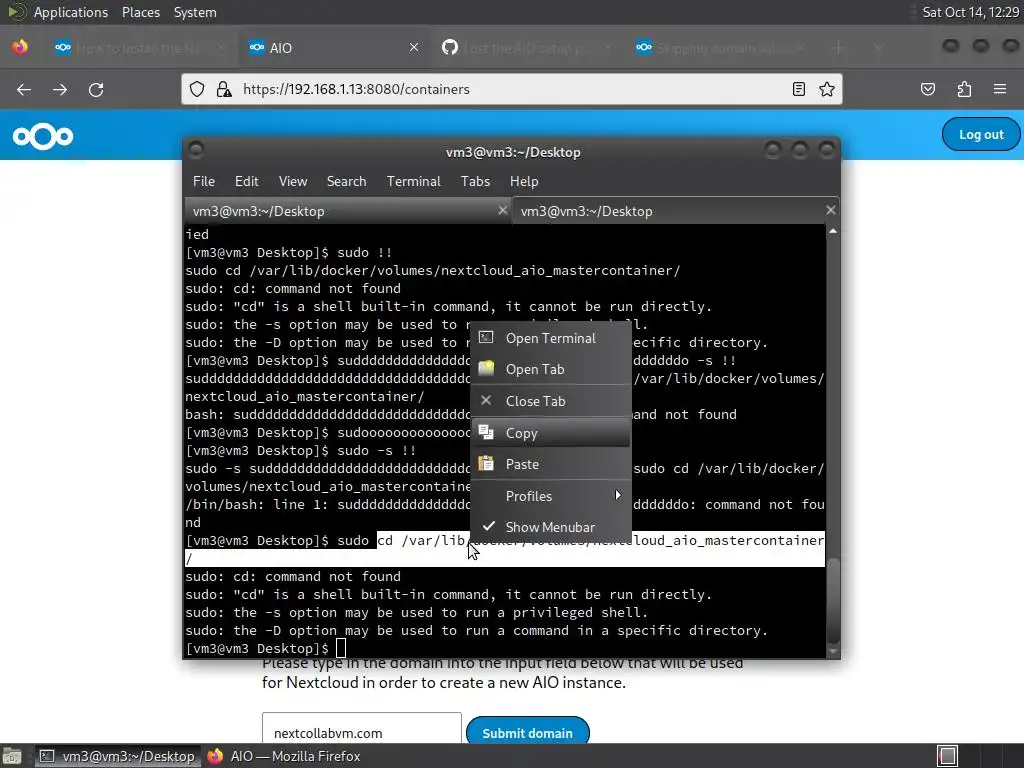Viewport: 1024px width, 768px height.
Task: Expand the Profiles submenu
Action: (x=551, y=496)
